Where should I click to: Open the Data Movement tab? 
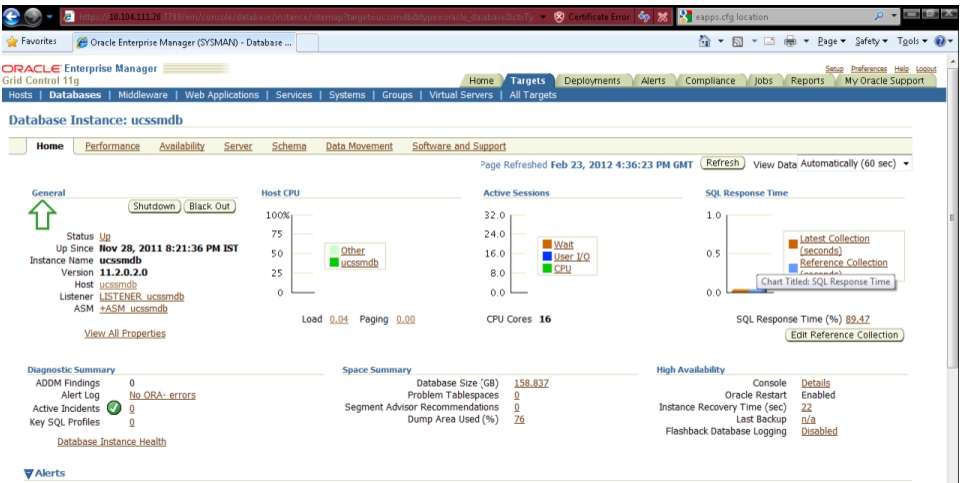point(359,146)
